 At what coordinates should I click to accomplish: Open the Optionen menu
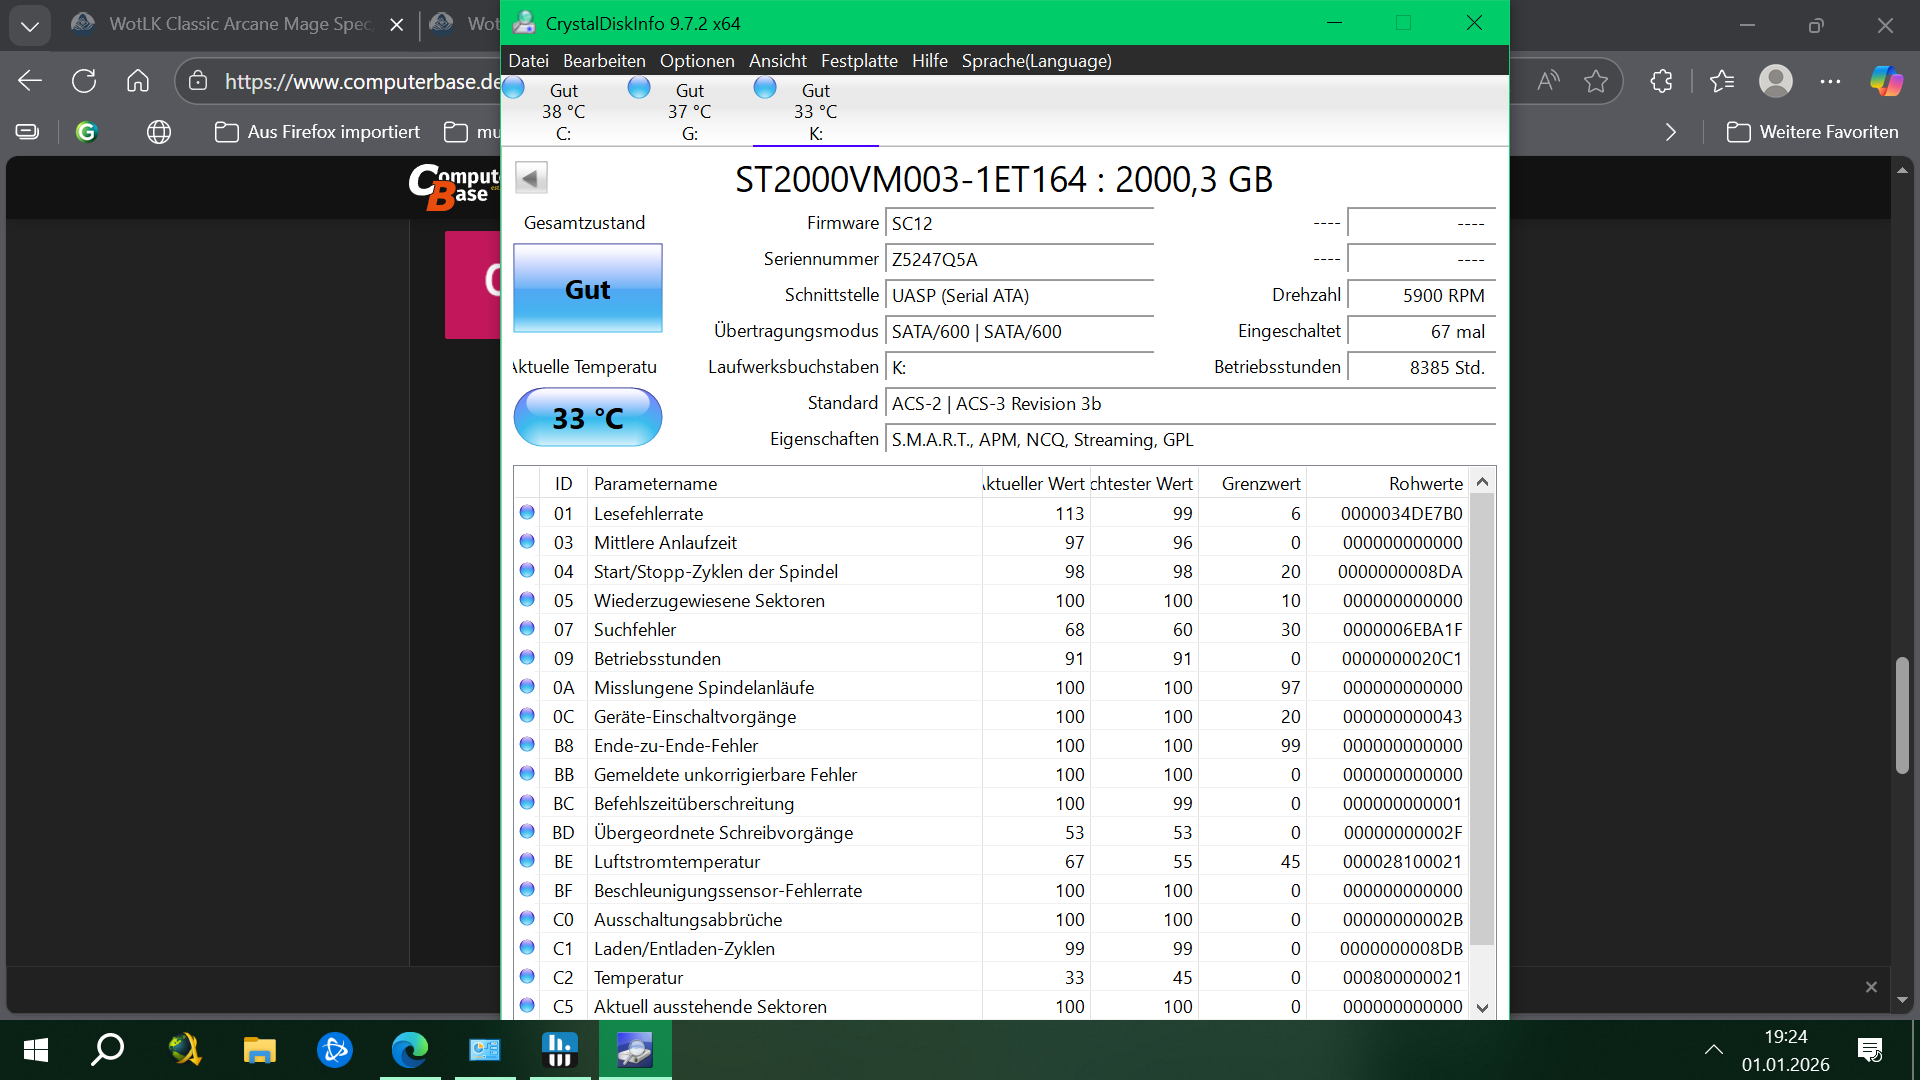696,61
